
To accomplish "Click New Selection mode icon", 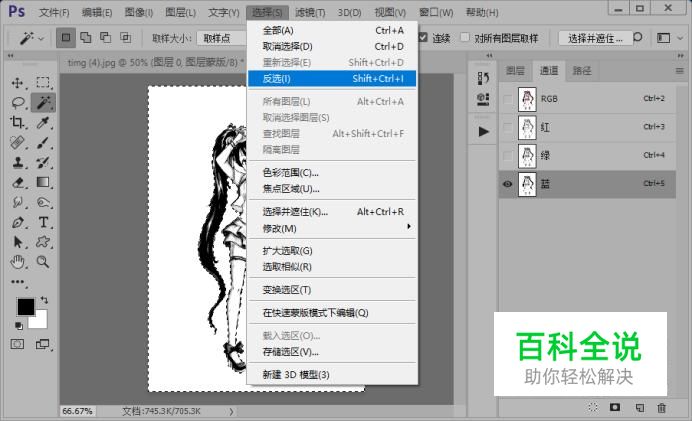I will coord(66,38).
